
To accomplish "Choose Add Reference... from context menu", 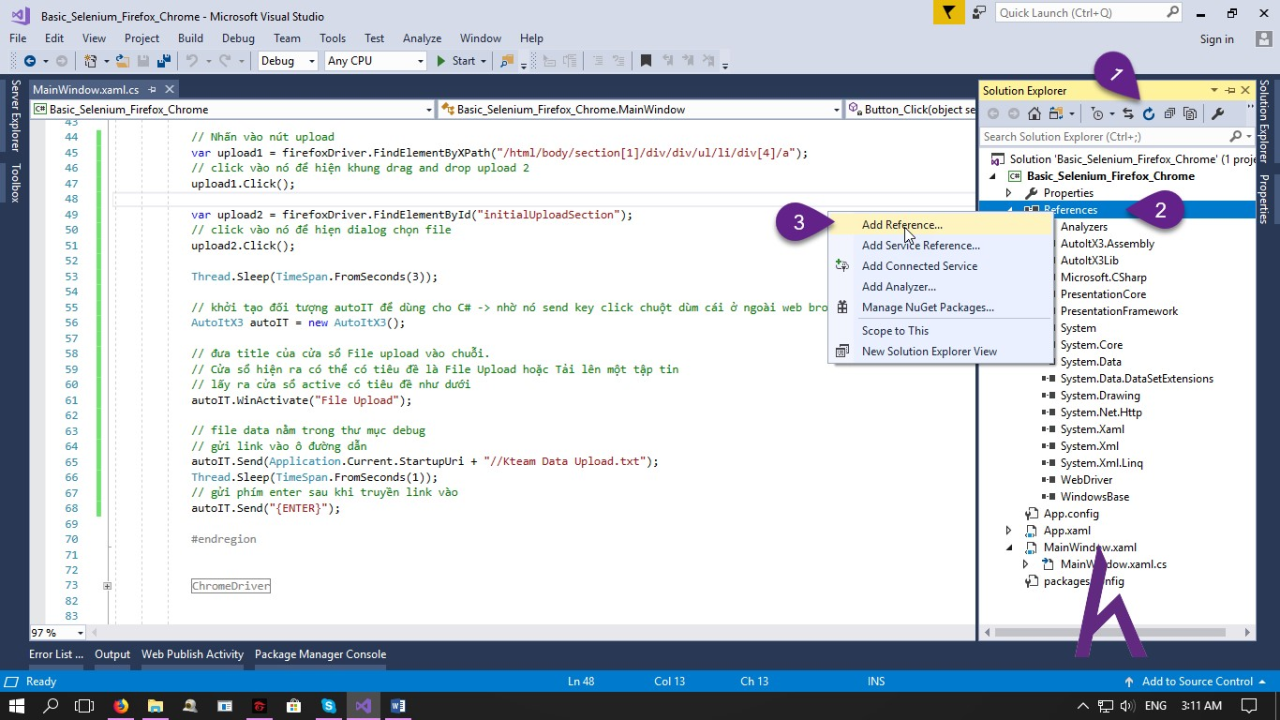I will tap(940, 225).
